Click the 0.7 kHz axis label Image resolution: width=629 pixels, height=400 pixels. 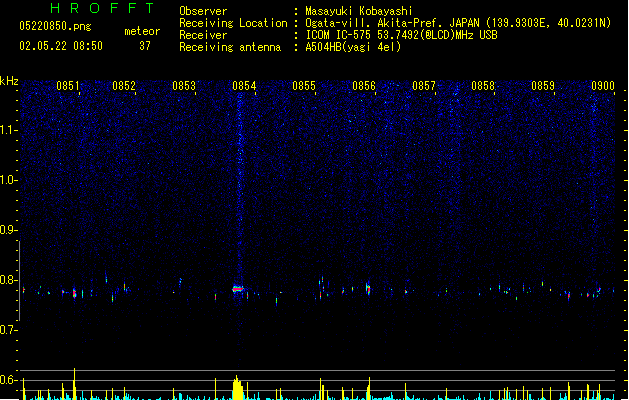[8, 330]
